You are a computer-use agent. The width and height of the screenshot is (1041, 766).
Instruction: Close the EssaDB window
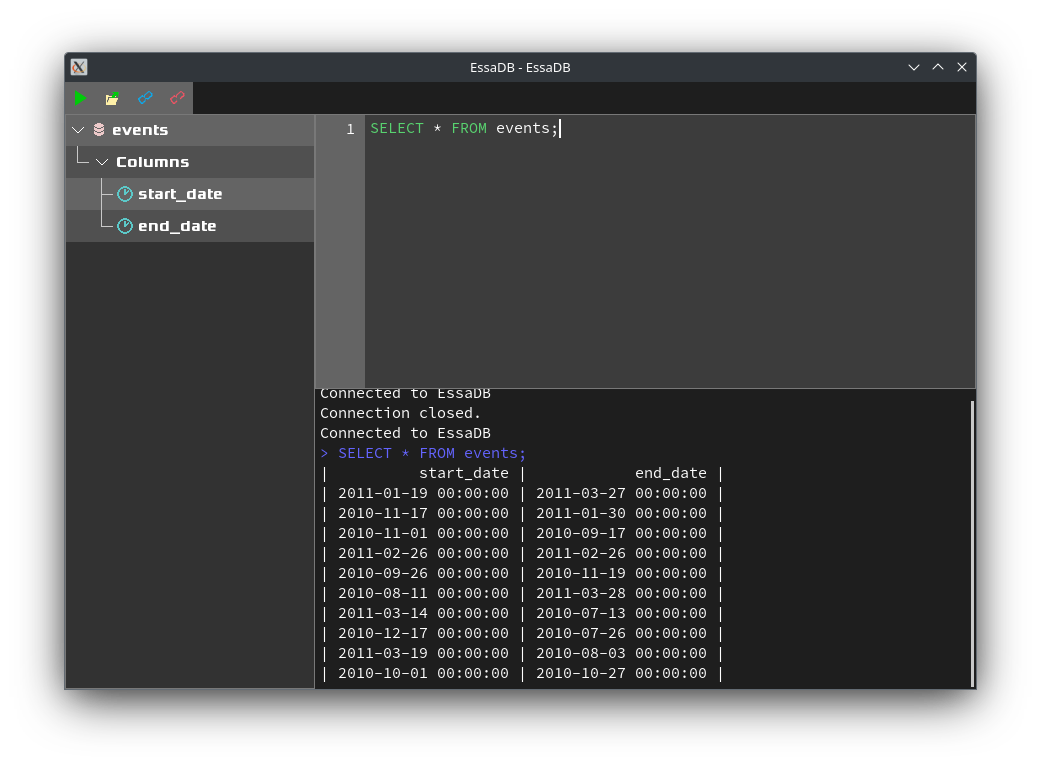(x=961, y=67)
